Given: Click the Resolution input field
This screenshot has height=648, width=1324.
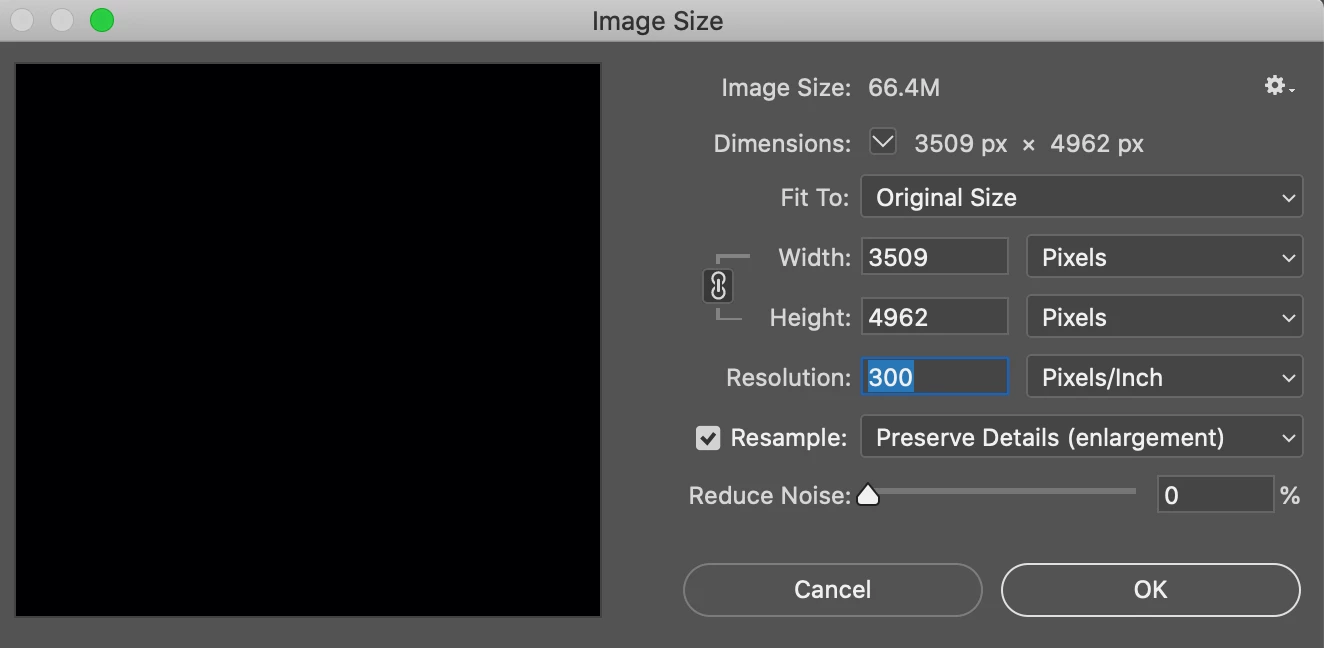Looking at the screenshot, I should coord(934,377).
